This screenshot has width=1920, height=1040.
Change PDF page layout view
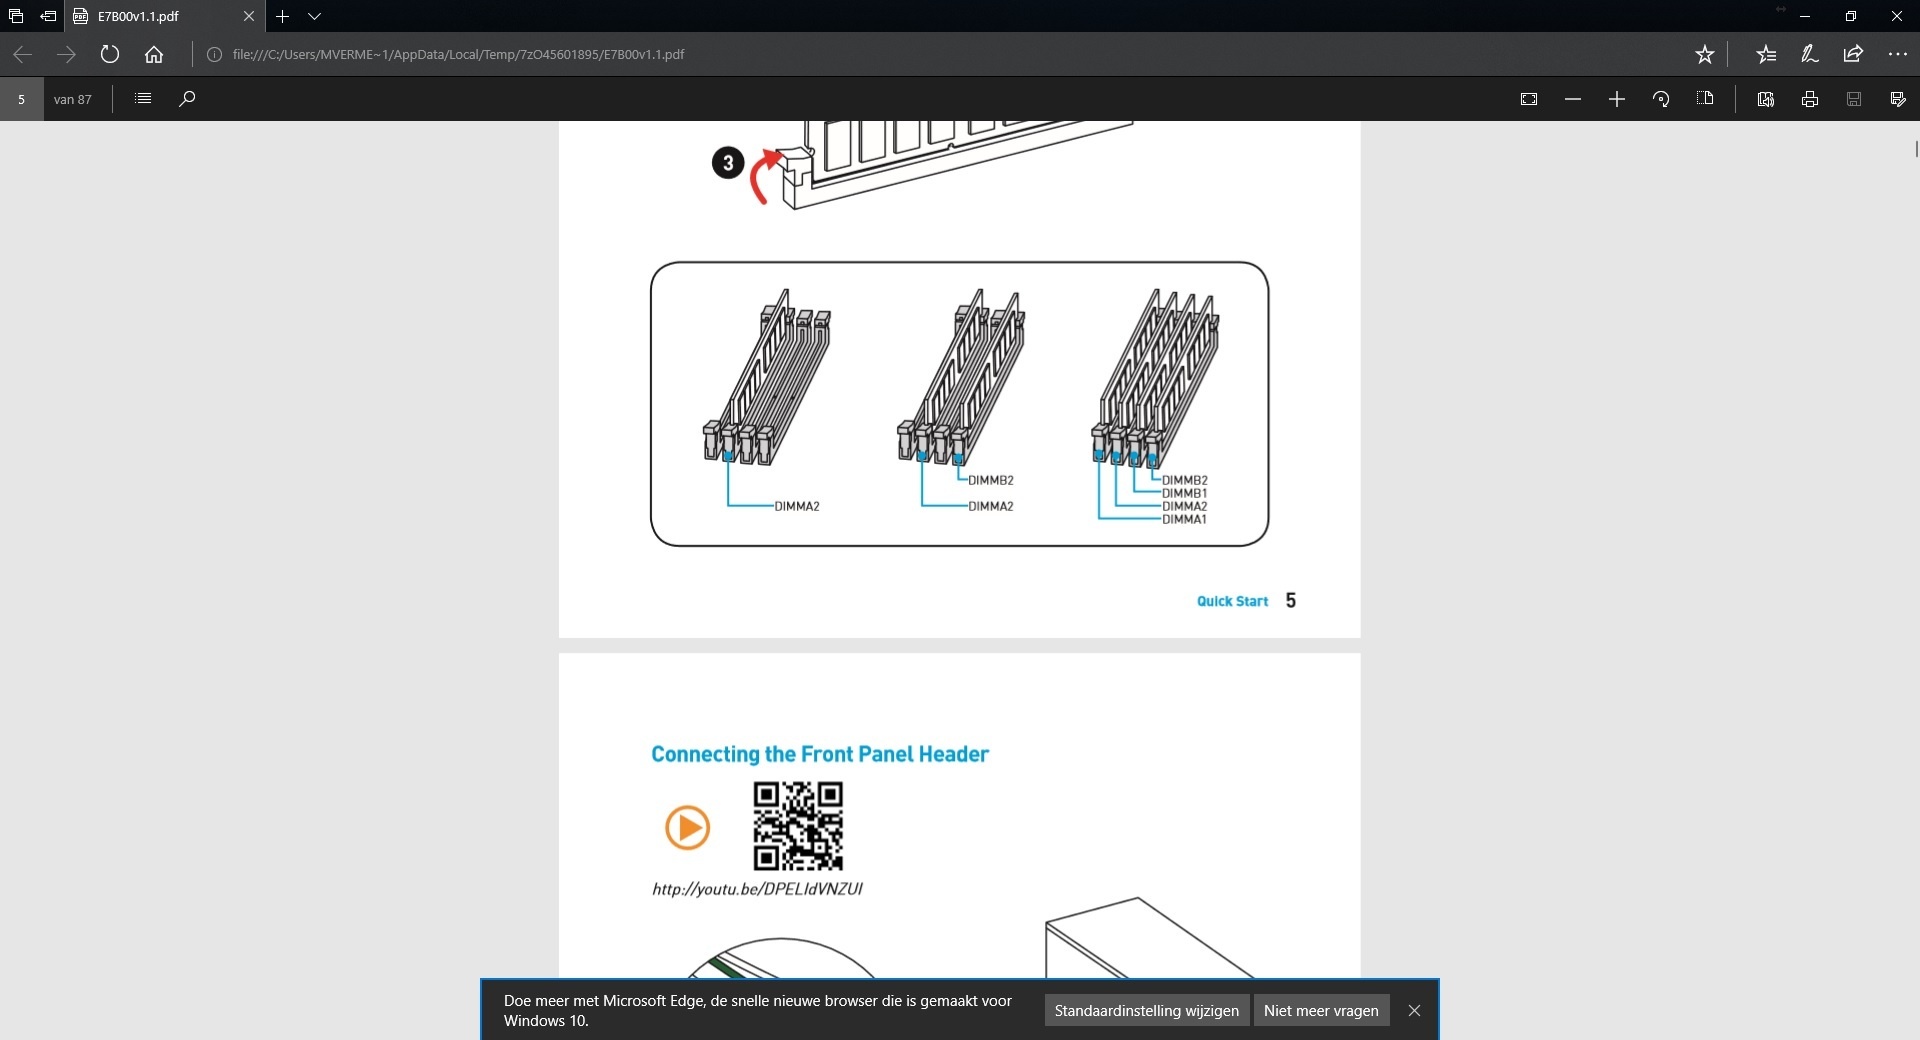pyautogui.click(x=1705, y=99)
